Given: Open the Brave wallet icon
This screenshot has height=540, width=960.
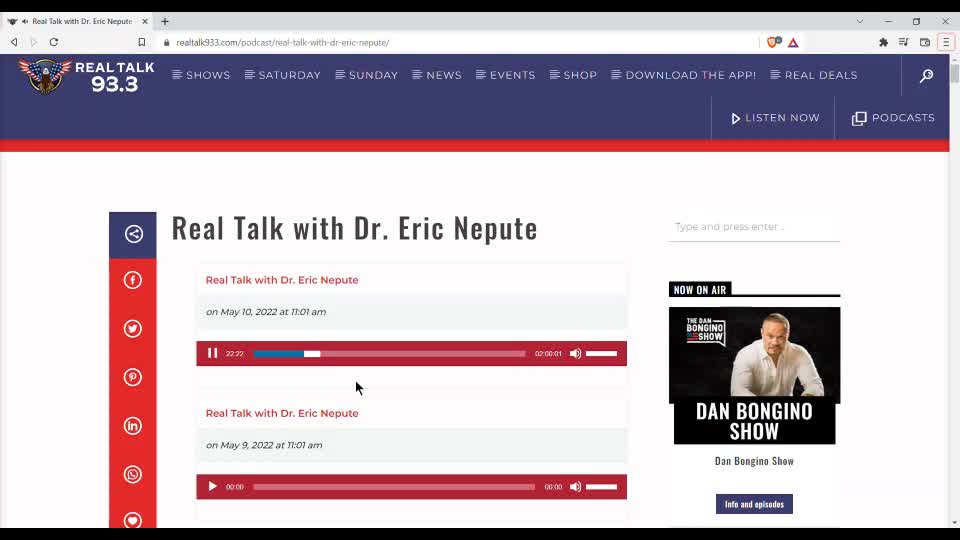Looking at the screenshot, I should point(925,42).
